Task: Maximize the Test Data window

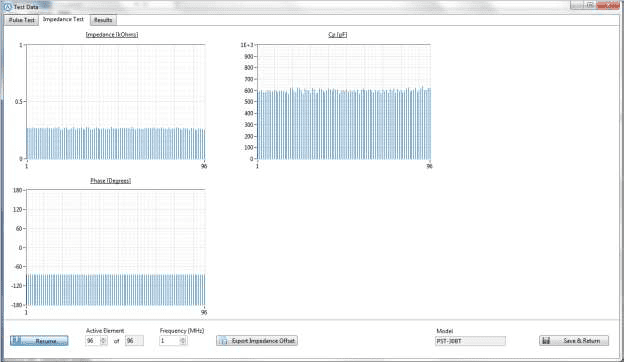Action: [590, 5]
